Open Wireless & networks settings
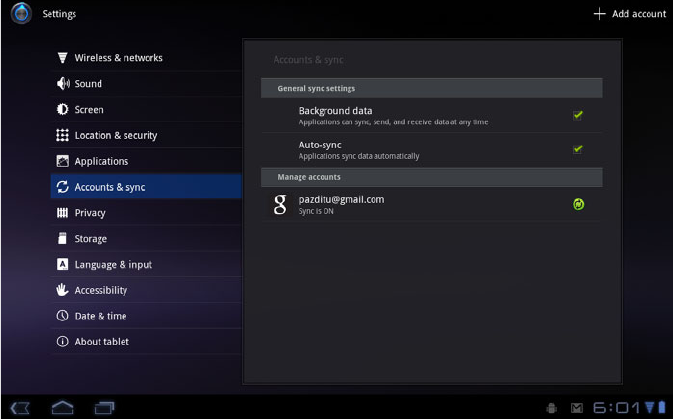 (x=118, y=58)
